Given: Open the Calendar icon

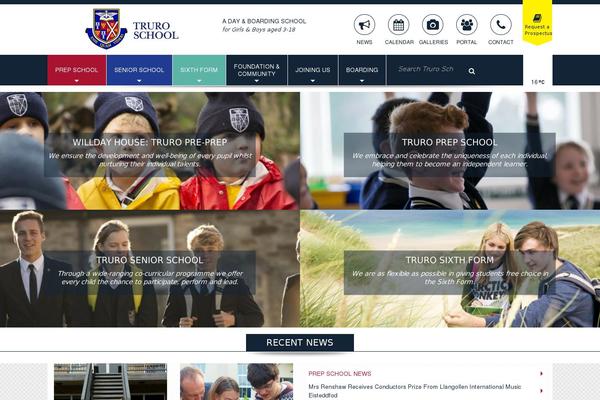Looking at the screenshot, I should [x=398, y=25].
